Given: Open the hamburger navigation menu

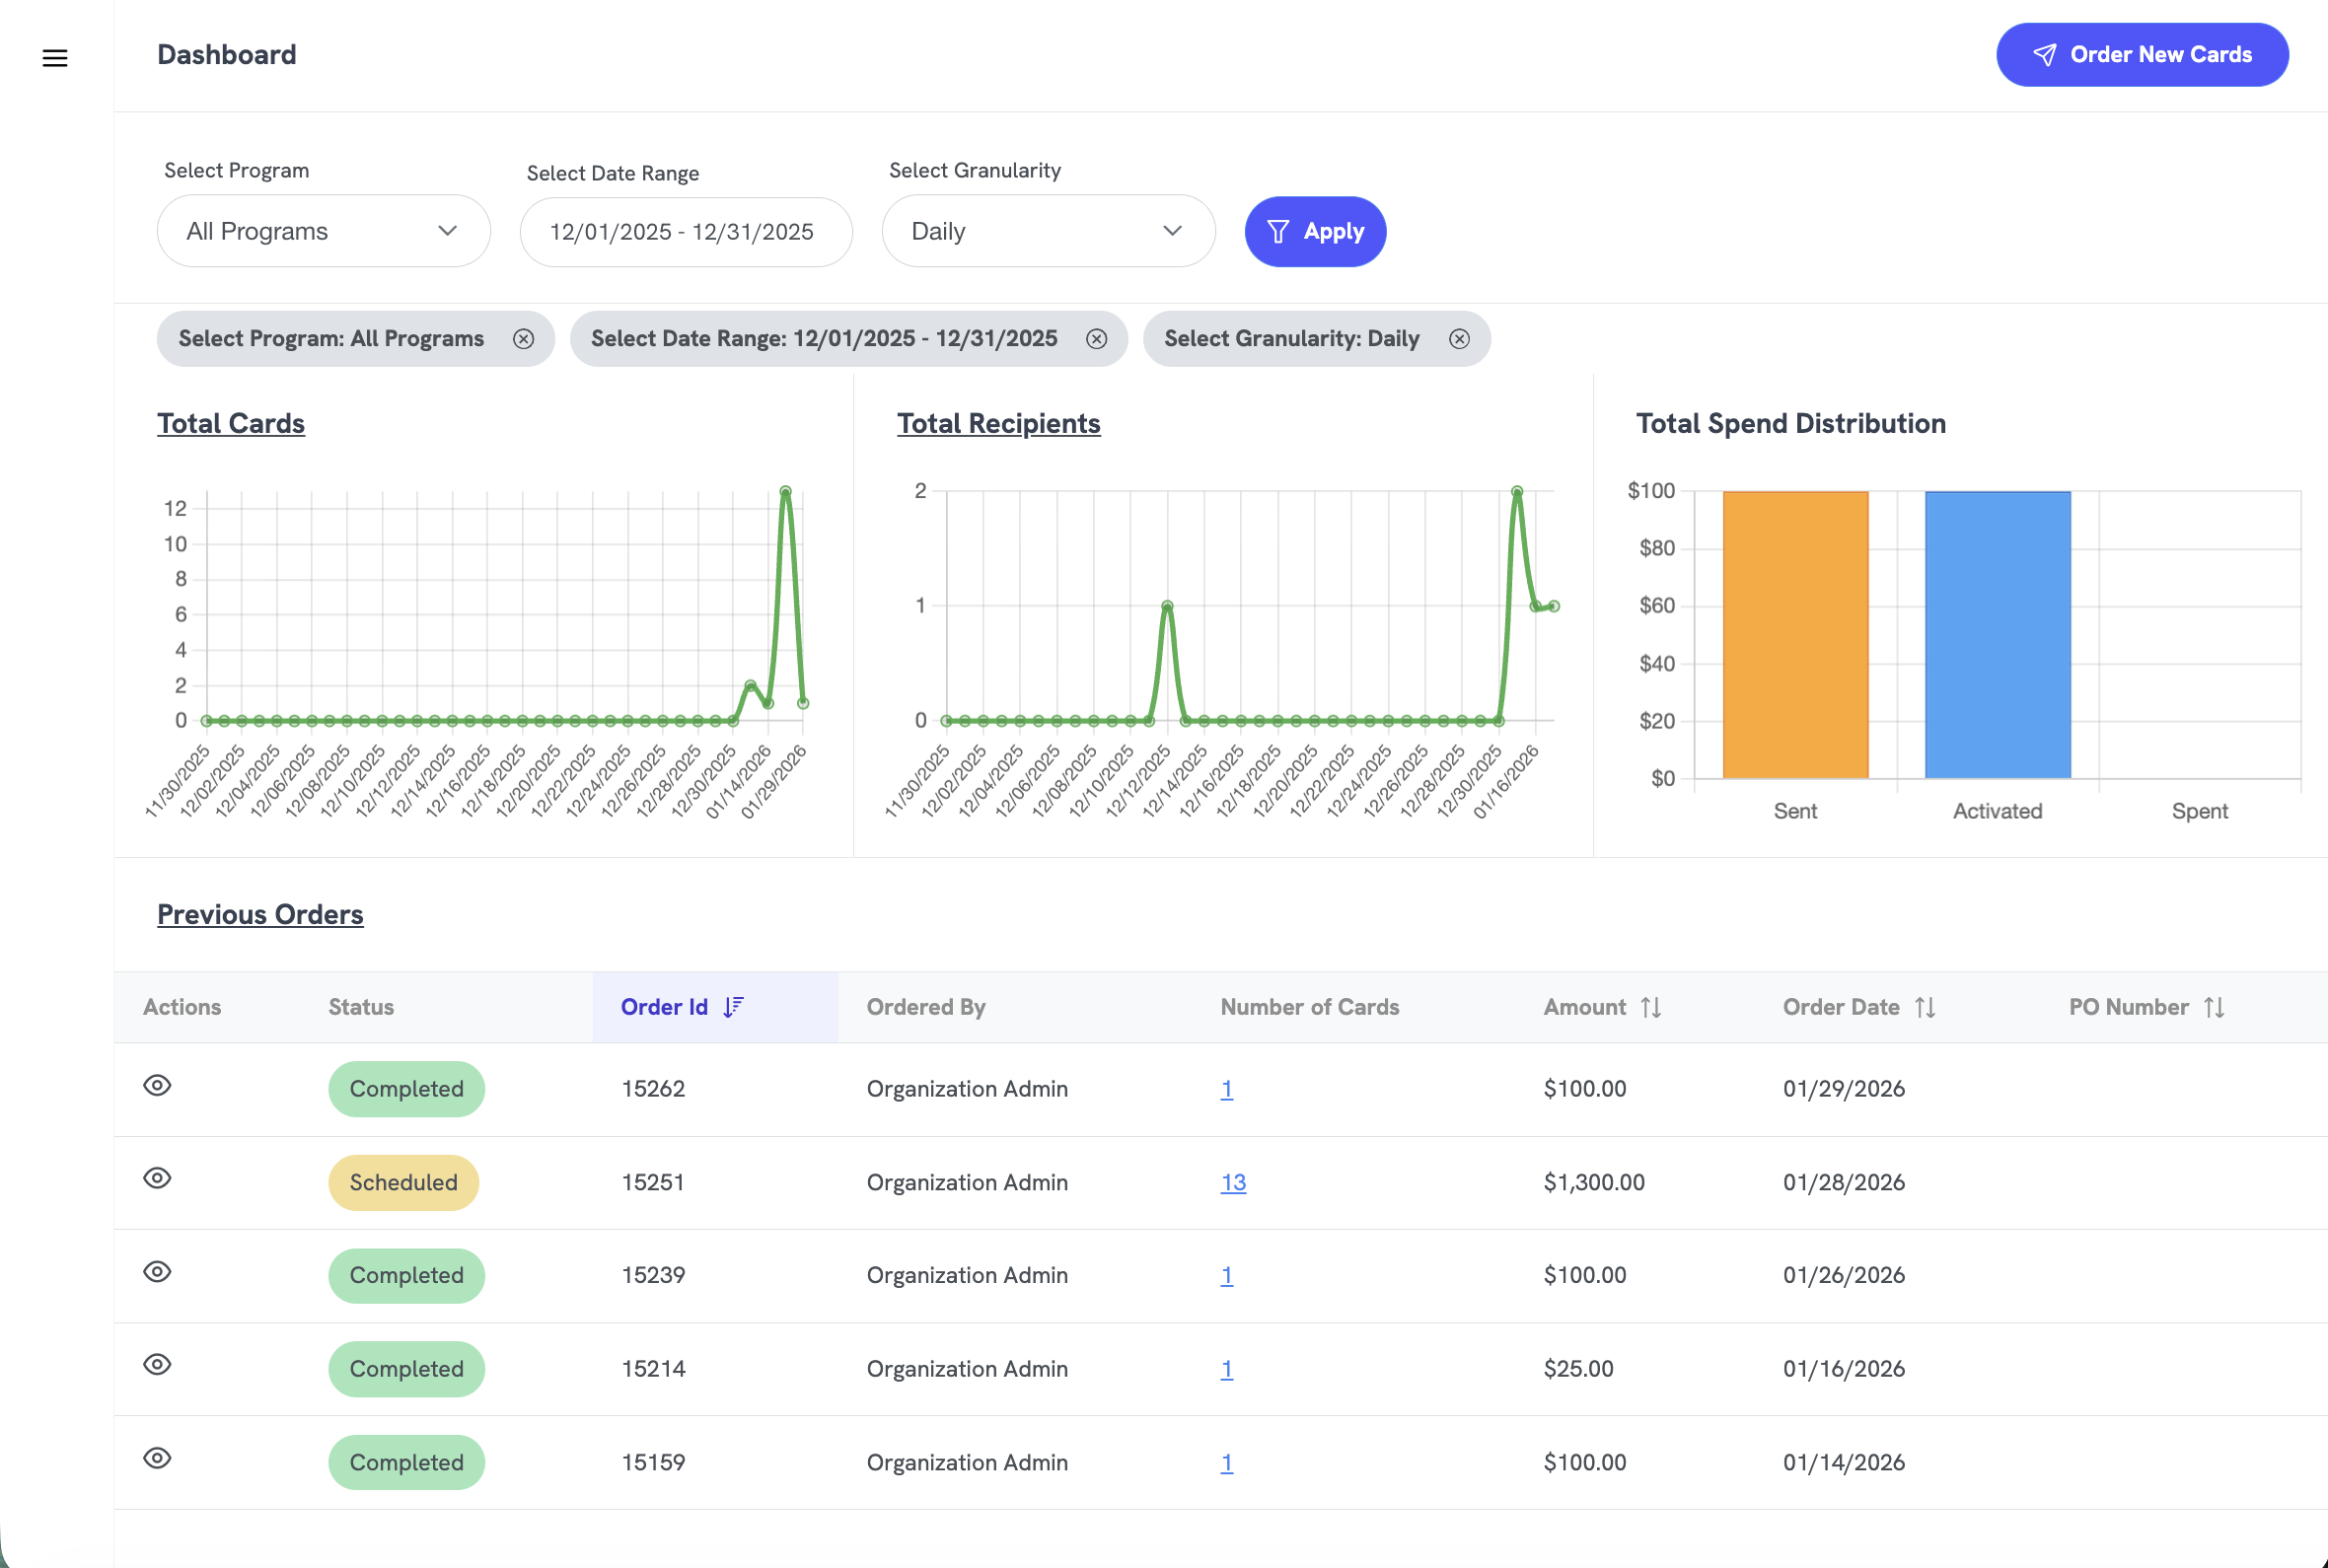Looking at the screenshot, I should (55, 57).
